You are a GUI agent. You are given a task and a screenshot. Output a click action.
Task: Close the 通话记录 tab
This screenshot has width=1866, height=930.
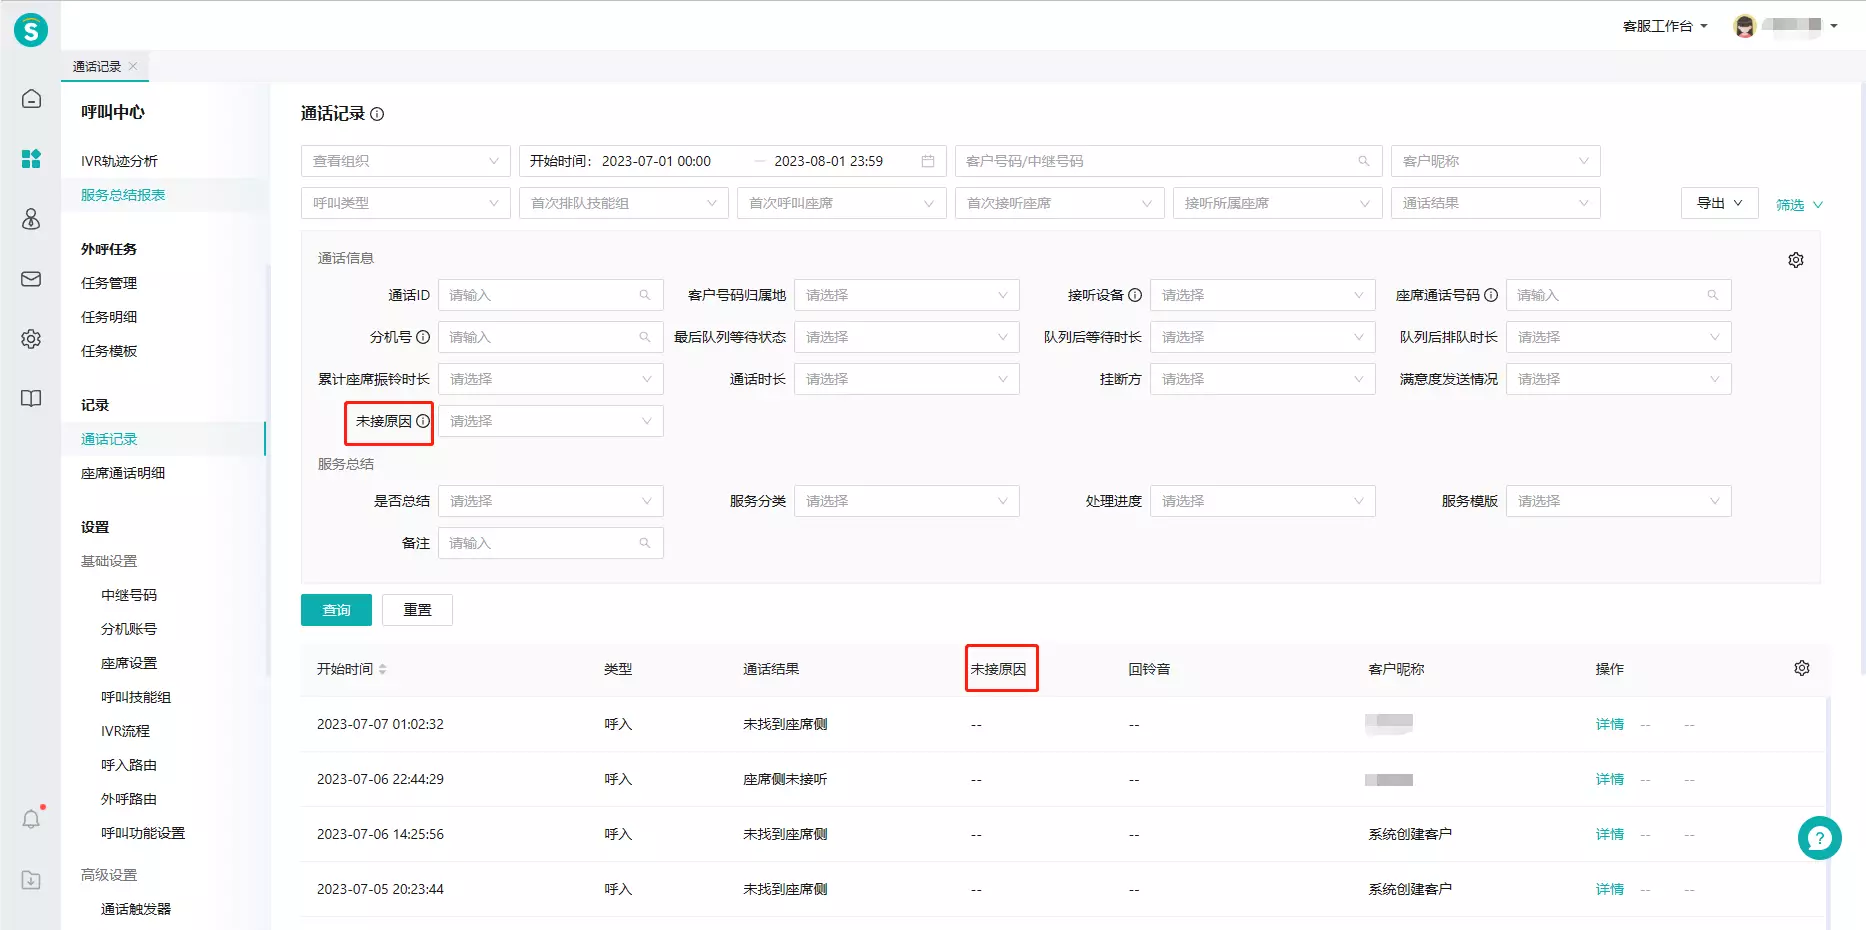[x=133, y=66]
